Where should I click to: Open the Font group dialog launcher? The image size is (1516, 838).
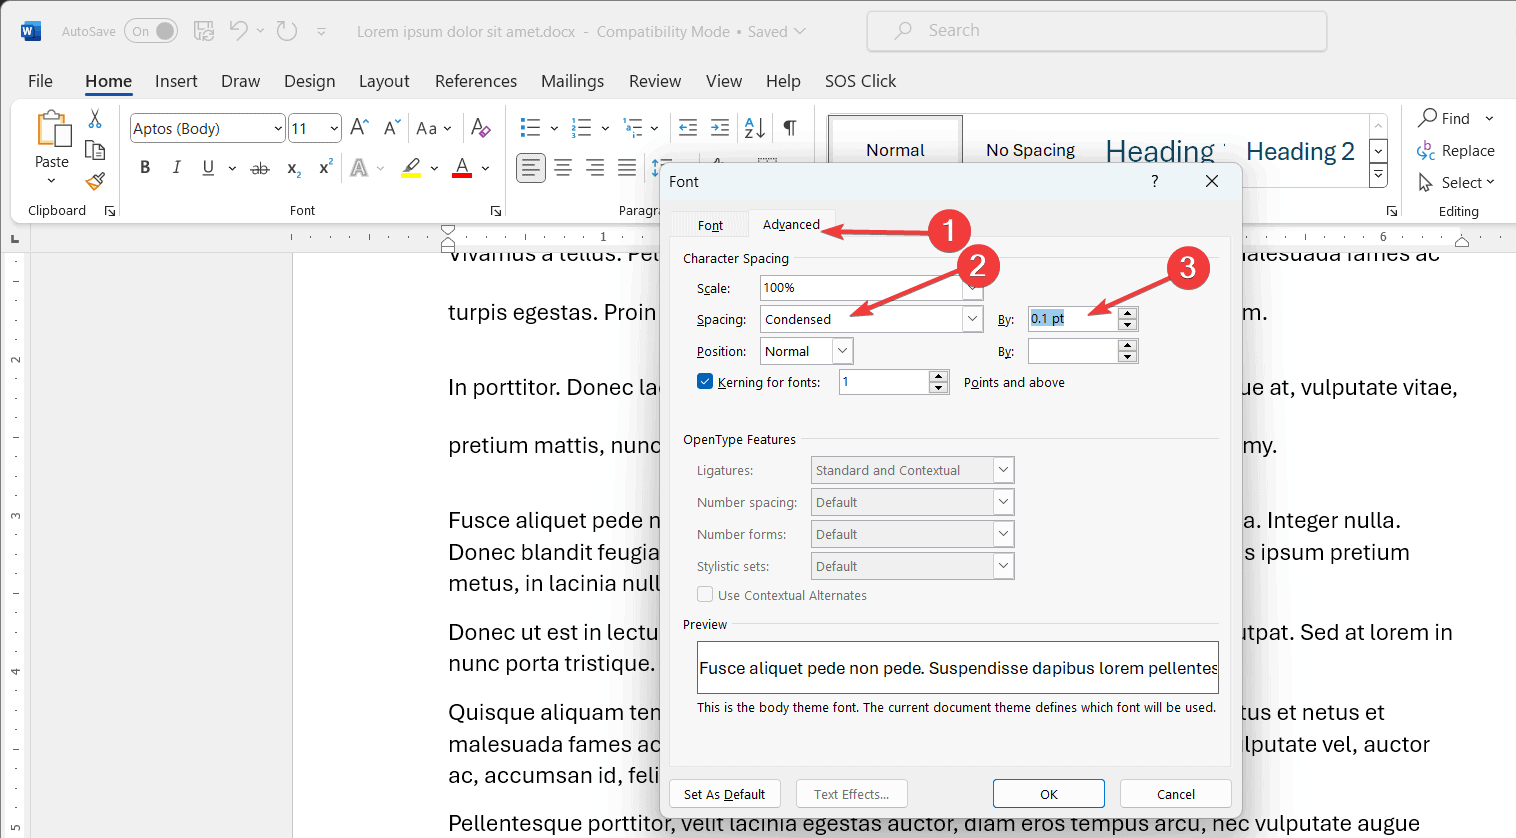pos(495,211)
